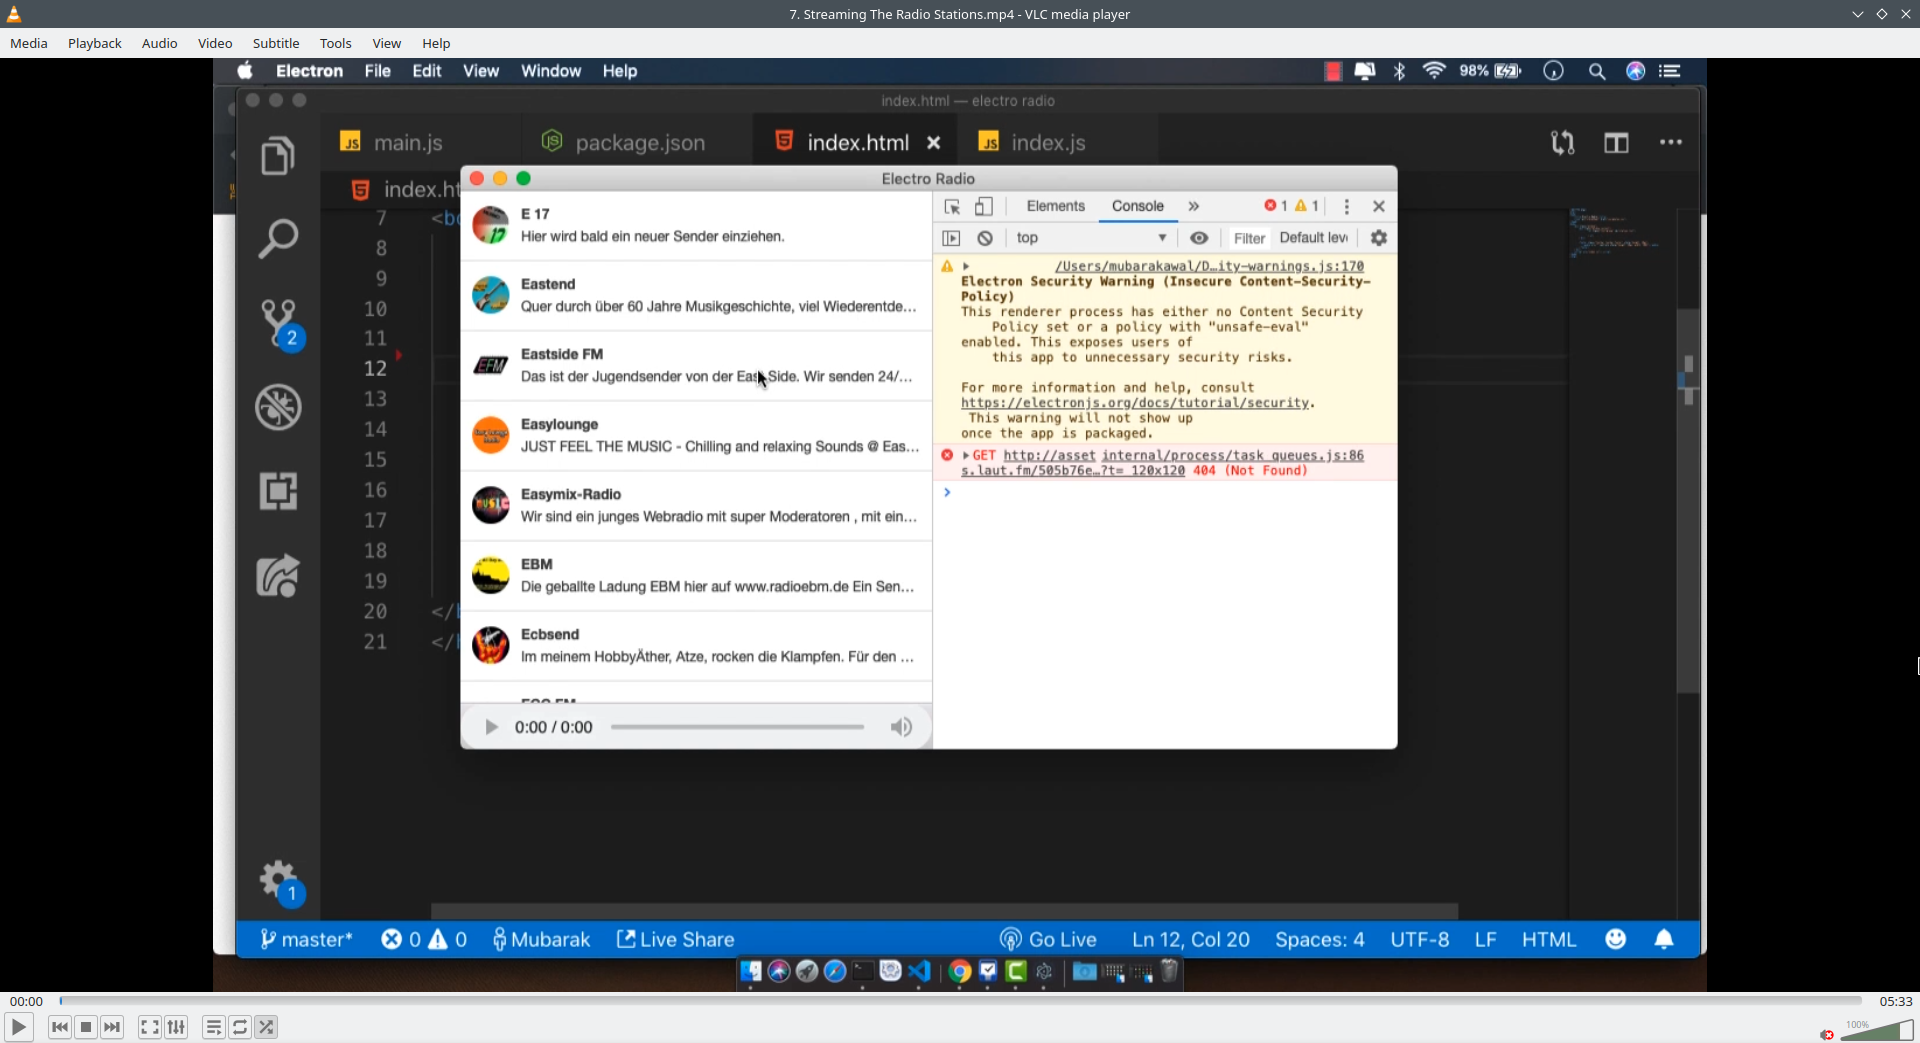Viewport: 1920px width, 1043px height.
Task: Seek the Electro Radio audio progress bar
Action: click(x=738, y=727)
